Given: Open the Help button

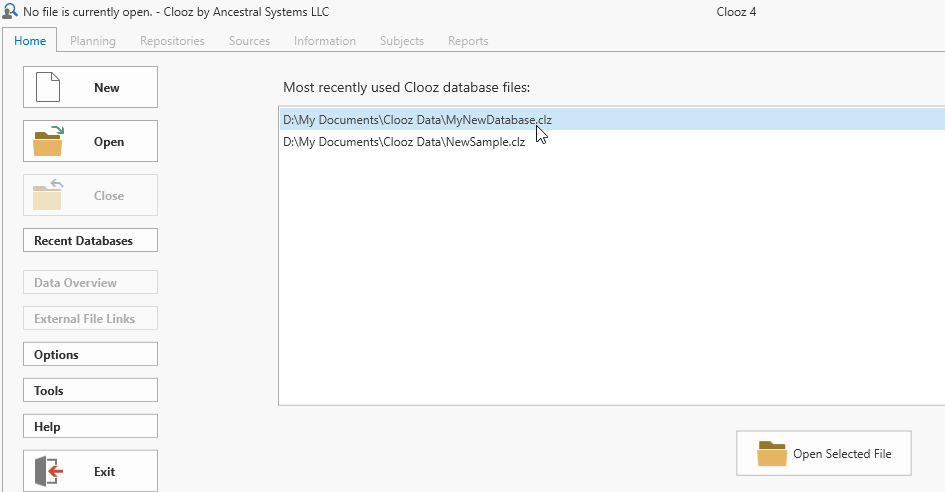Looking at the screenshot, I should tap(90, 427).
